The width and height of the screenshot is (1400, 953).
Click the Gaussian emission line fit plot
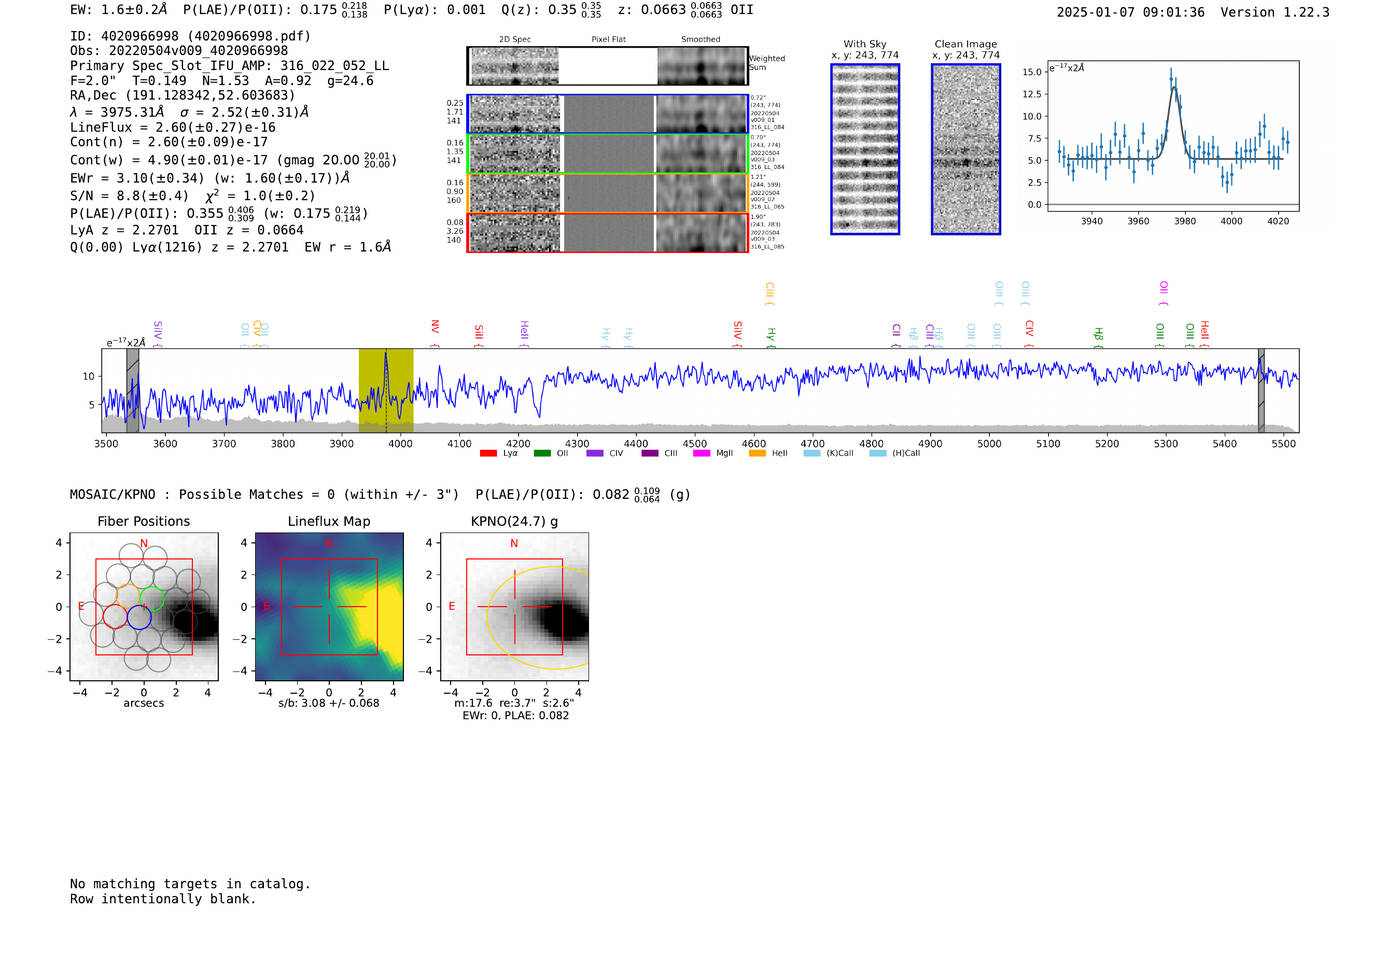[x=1172, y=137]
